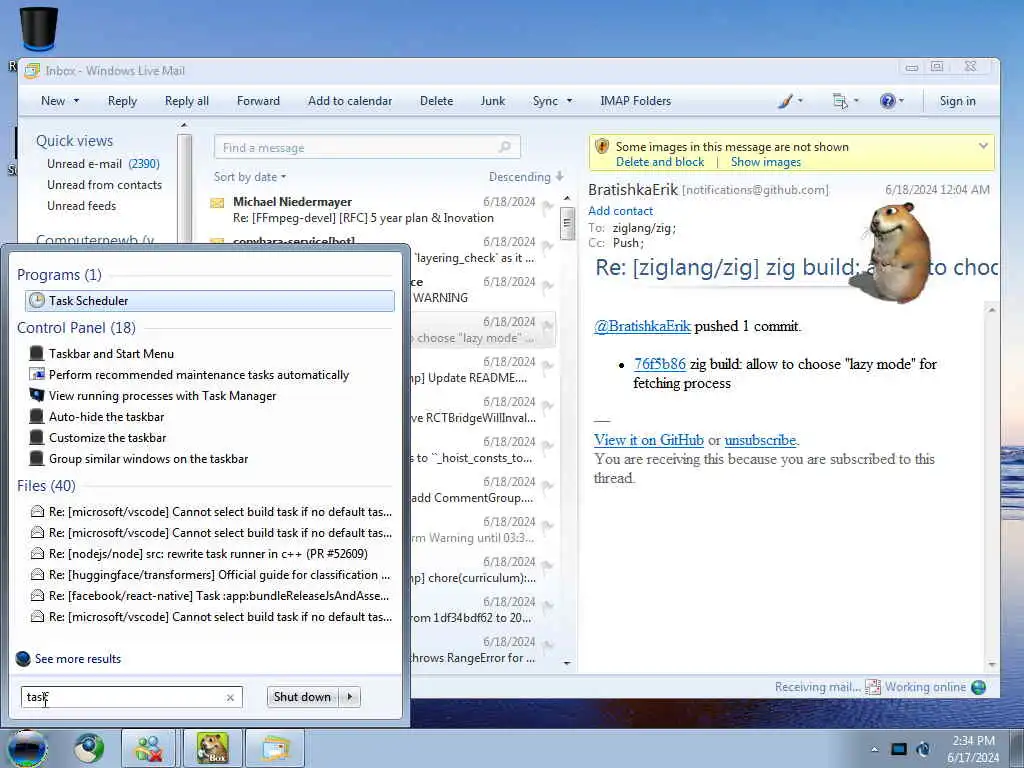Click the Shut down button
This screenshot has width=1024, height=768.
(302, 697)
